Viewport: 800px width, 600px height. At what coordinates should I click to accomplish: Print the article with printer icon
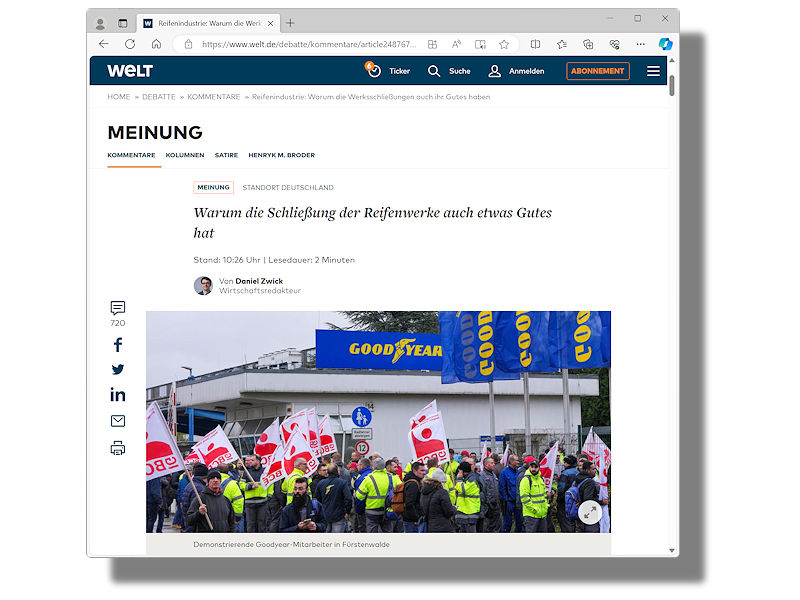click(117, 448)
